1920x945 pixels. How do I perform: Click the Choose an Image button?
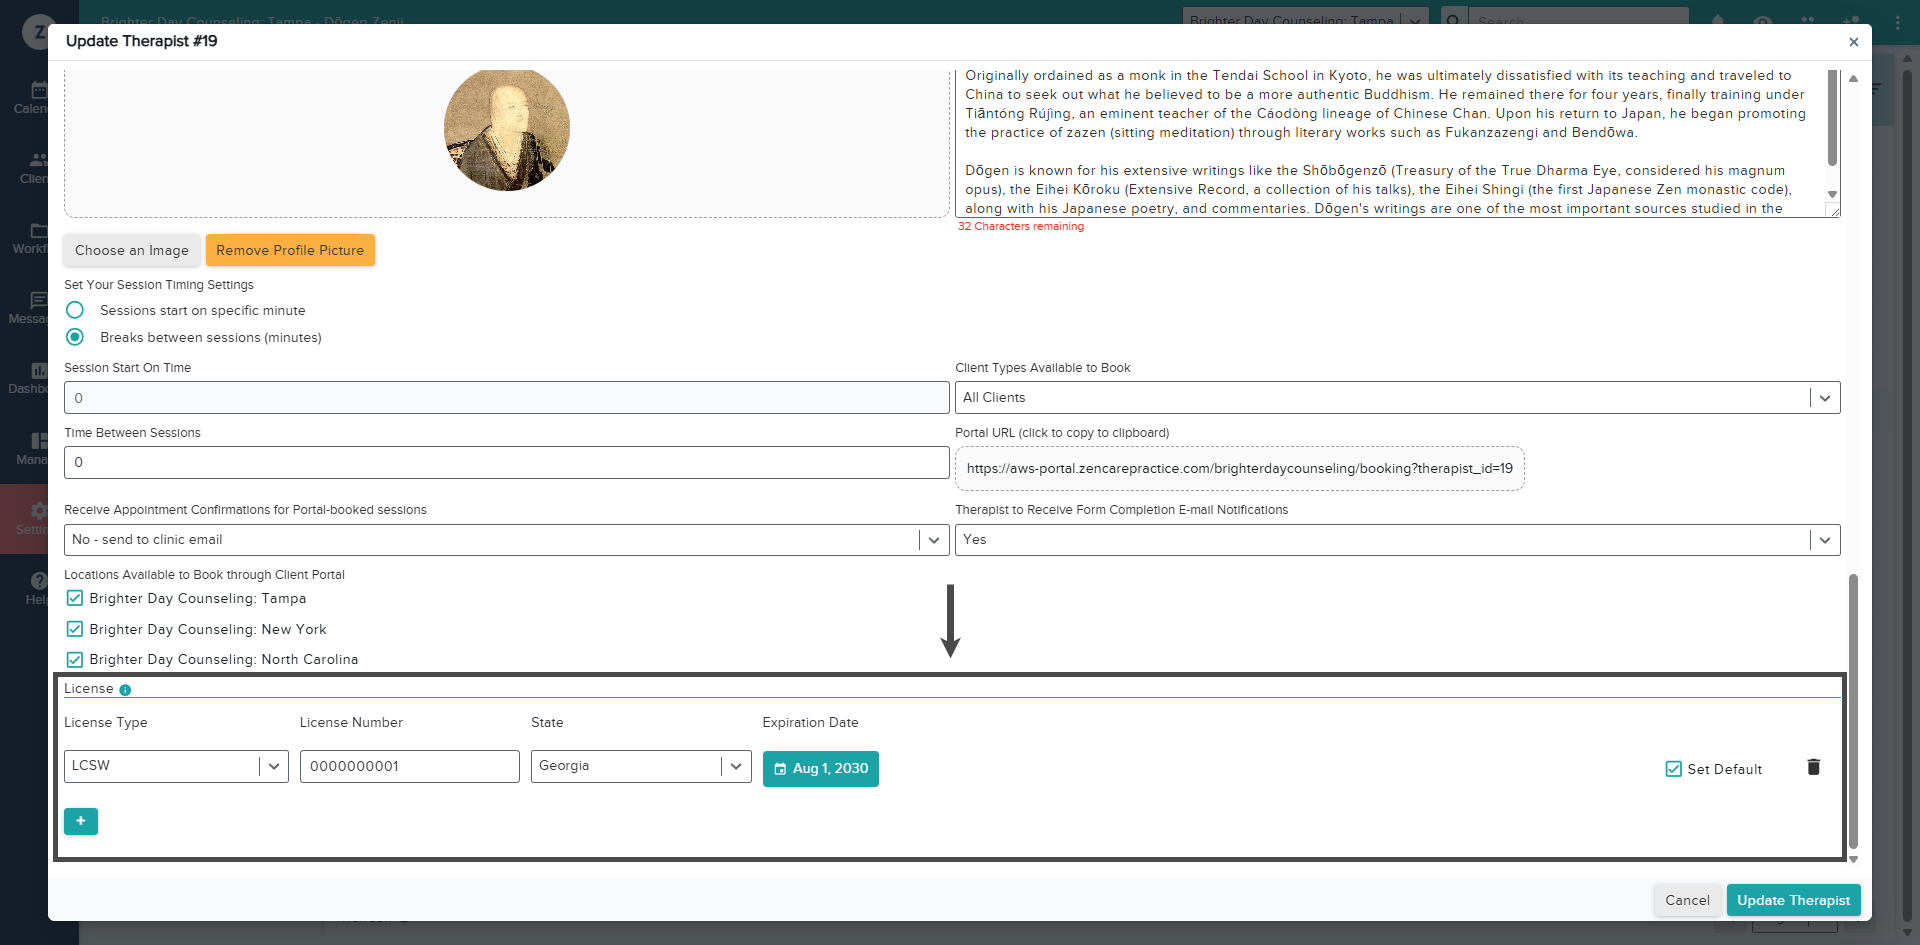pyautogui.click(x=132, y=250)
